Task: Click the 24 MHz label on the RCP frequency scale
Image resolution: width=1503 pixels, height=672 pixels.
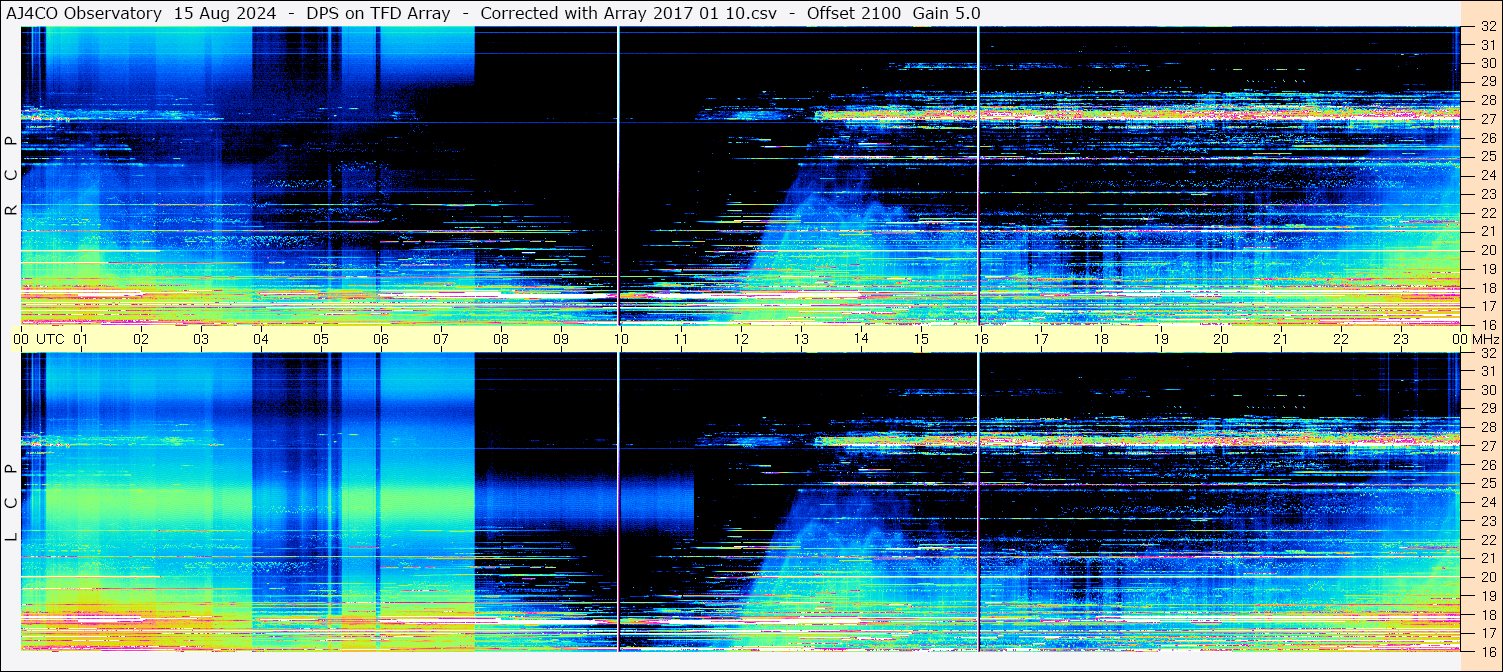Action: (1487, 176)
